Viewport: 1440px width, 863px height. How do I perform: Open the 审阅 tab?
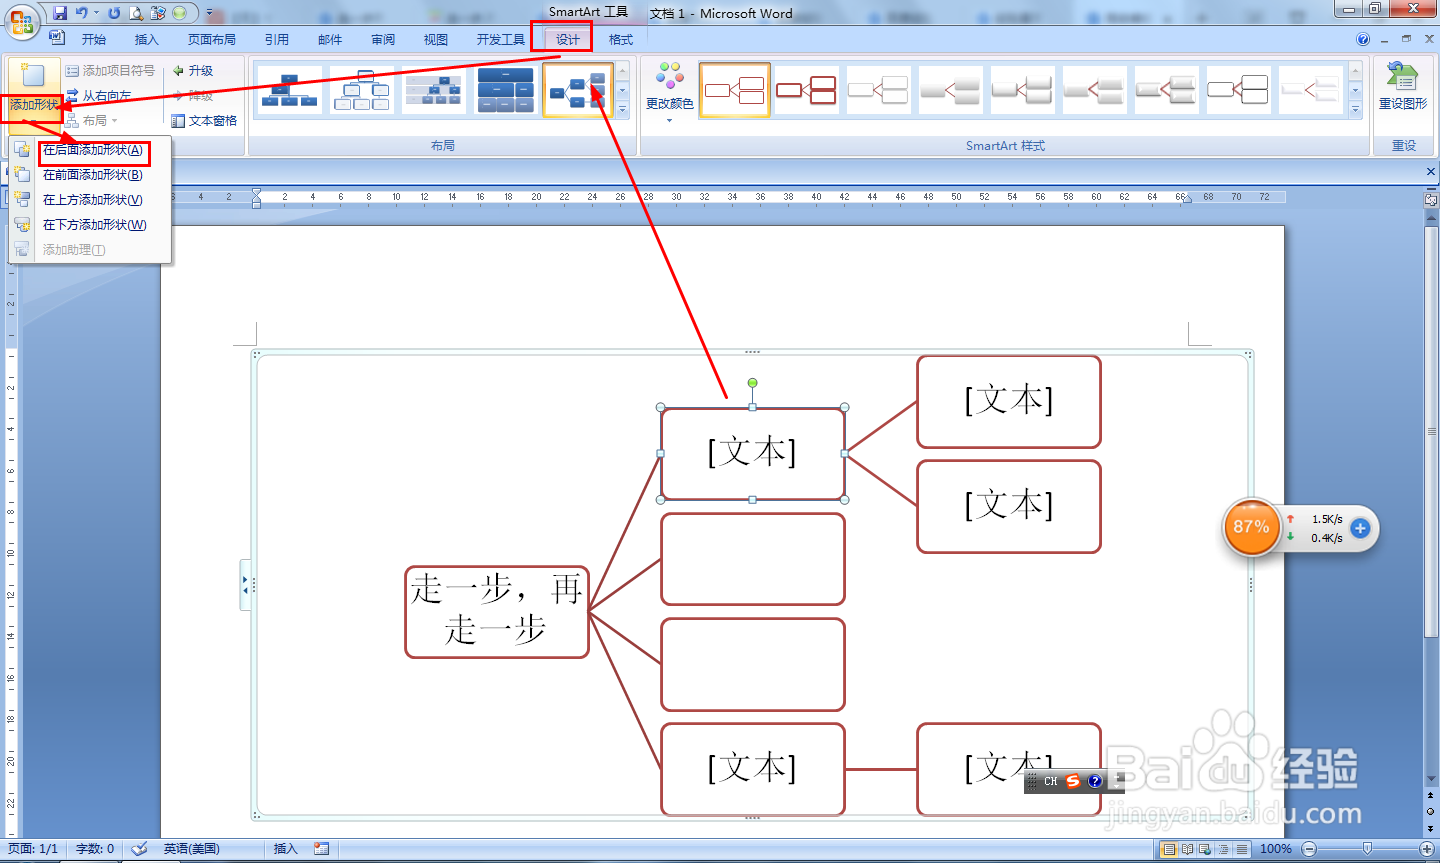tap(383, 40)
